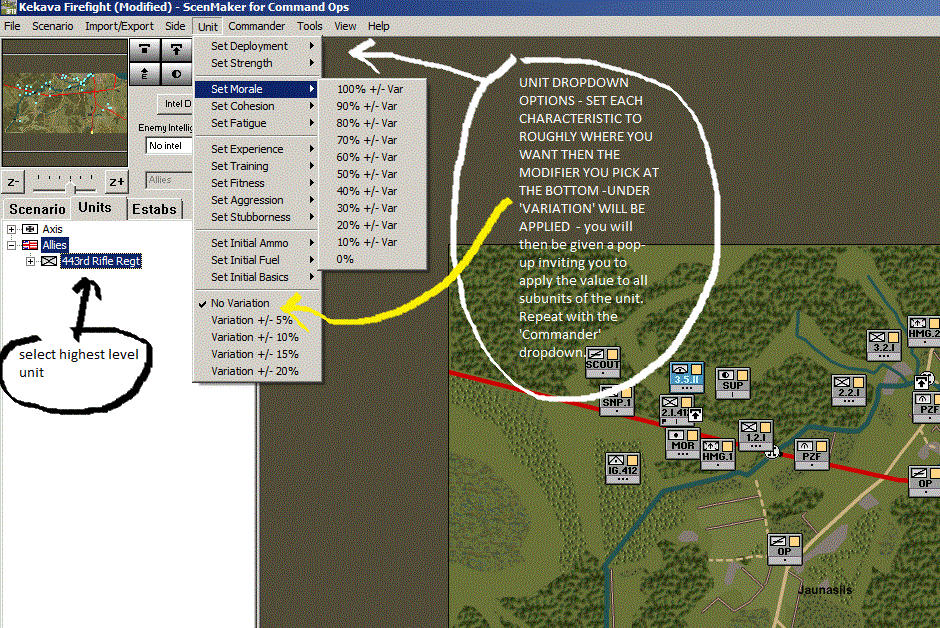Viewport: 940px width, 628px height.
Task: Open the Help menu
Action: point(378,26)
